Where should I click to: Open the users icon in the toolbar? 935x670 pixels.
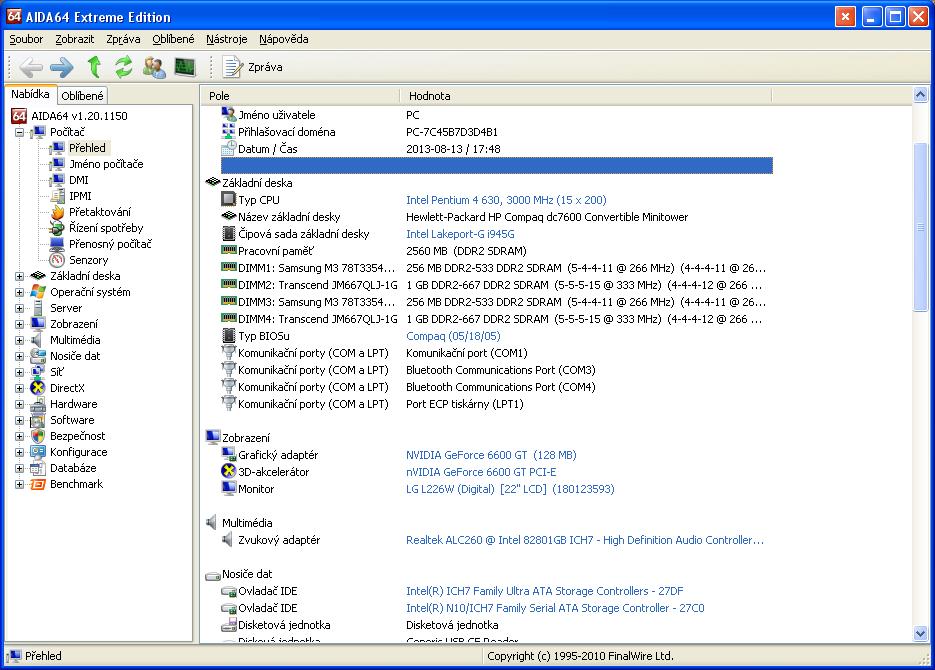pos(154,67)
